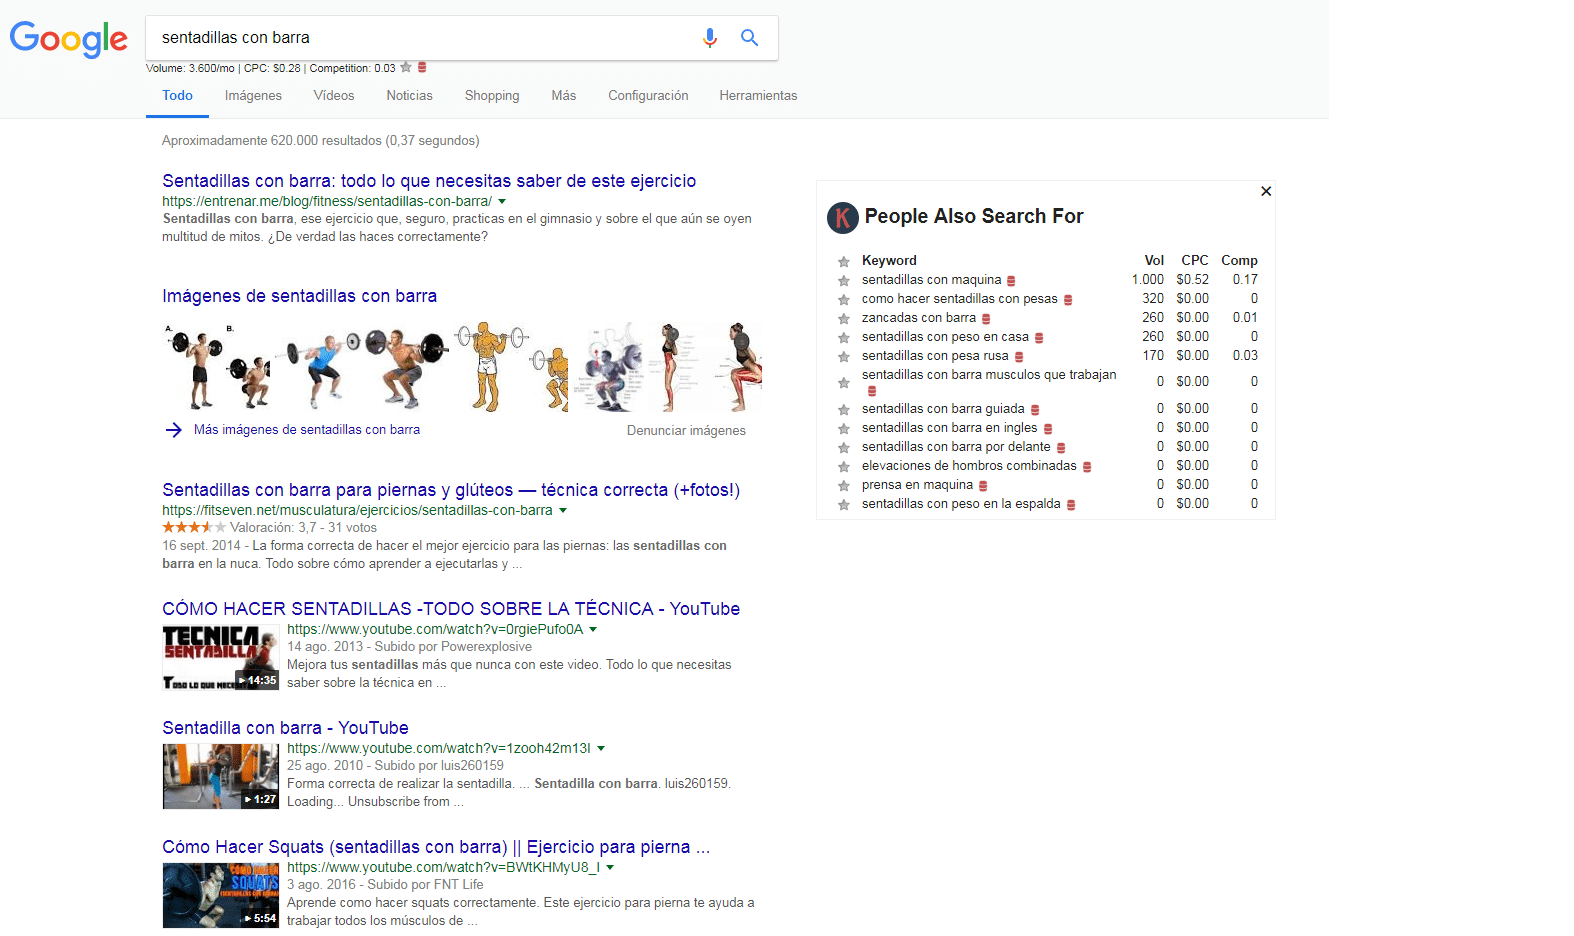Open Herramientas search tools
This screenshot has height=936, width=1574.
tap(758, 96)
